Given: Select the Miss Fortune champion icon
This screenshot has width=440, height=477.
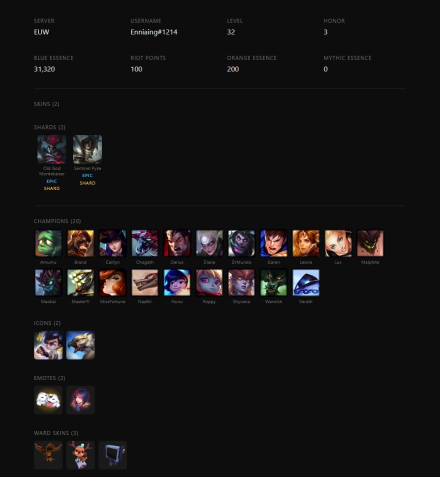Looking at the screenshot, I should click(113, 283).
